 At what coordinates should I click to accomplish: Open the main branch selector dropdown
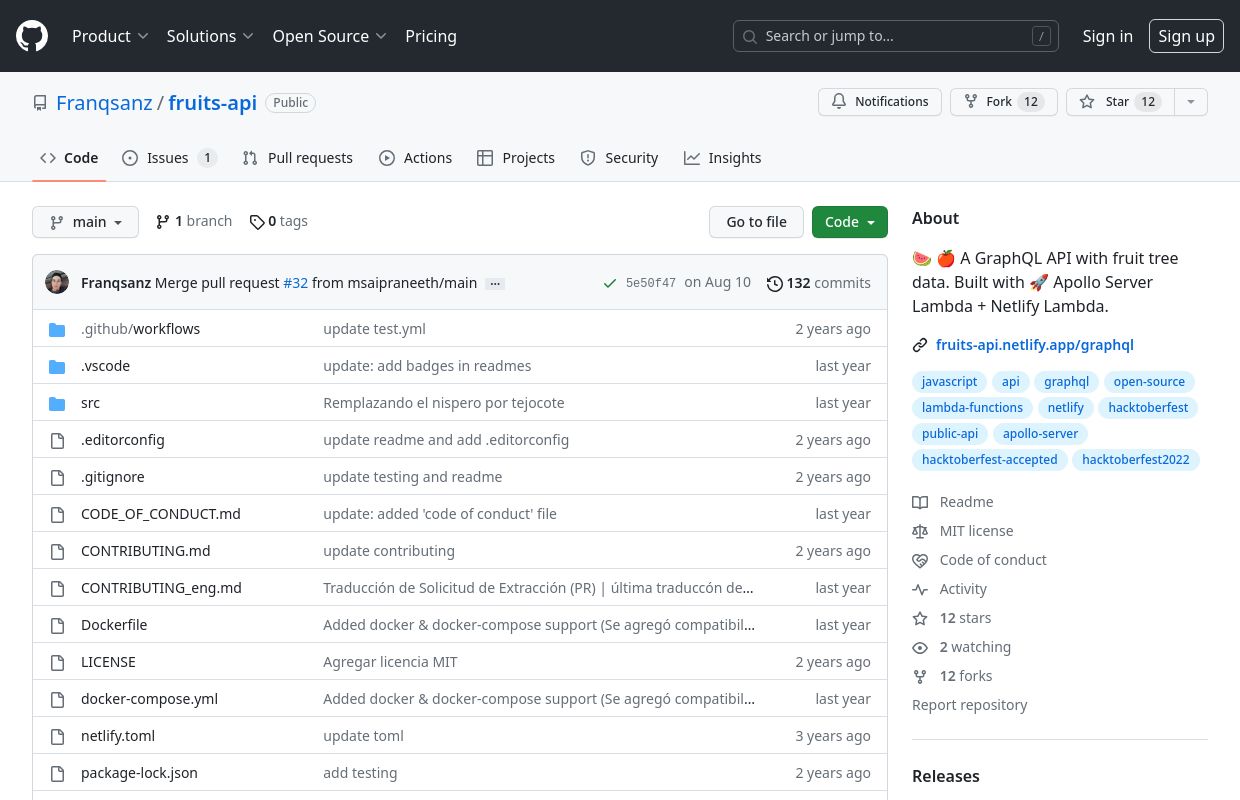pyautogui.click(x=85, y=222)
